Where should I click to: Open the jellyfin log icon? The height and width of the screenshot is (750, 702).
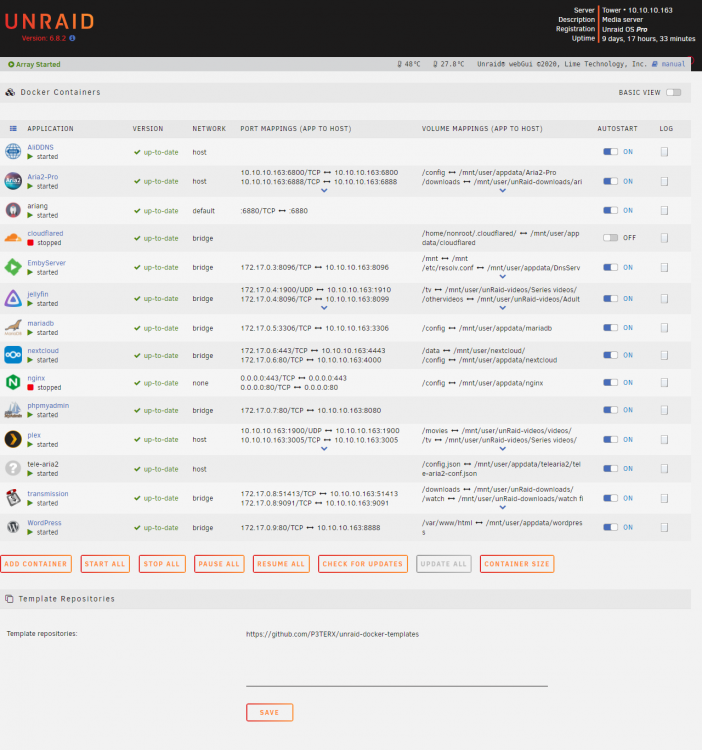664,298
